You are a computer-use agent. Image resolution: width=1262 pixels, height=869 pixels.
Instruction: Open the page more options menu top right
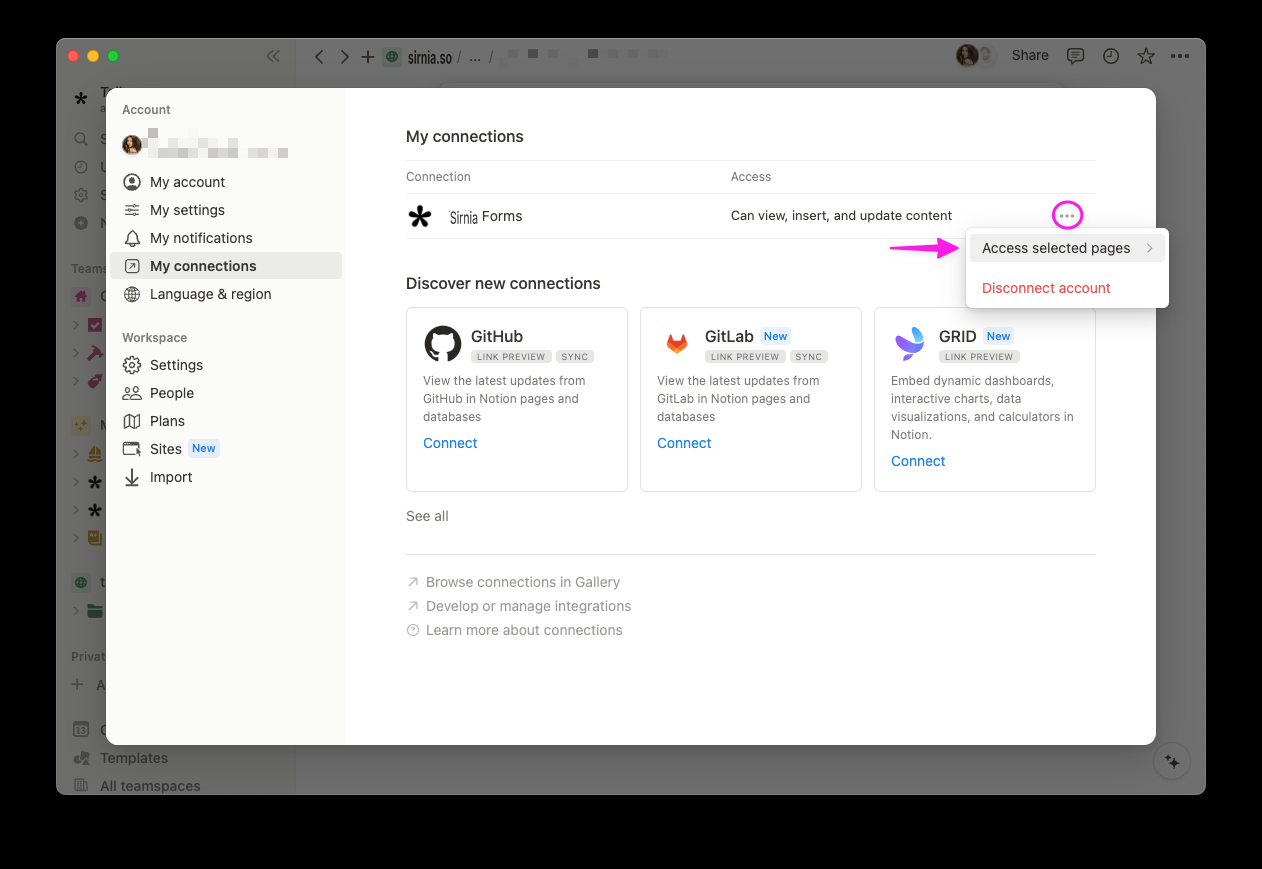pos(1181,56)
